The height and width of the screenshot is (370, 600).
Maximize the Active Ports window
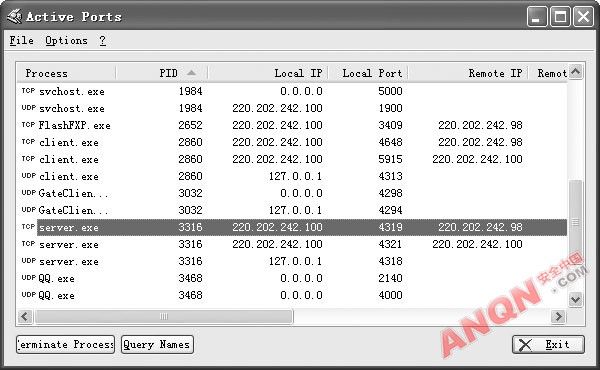tap(560, 16)
